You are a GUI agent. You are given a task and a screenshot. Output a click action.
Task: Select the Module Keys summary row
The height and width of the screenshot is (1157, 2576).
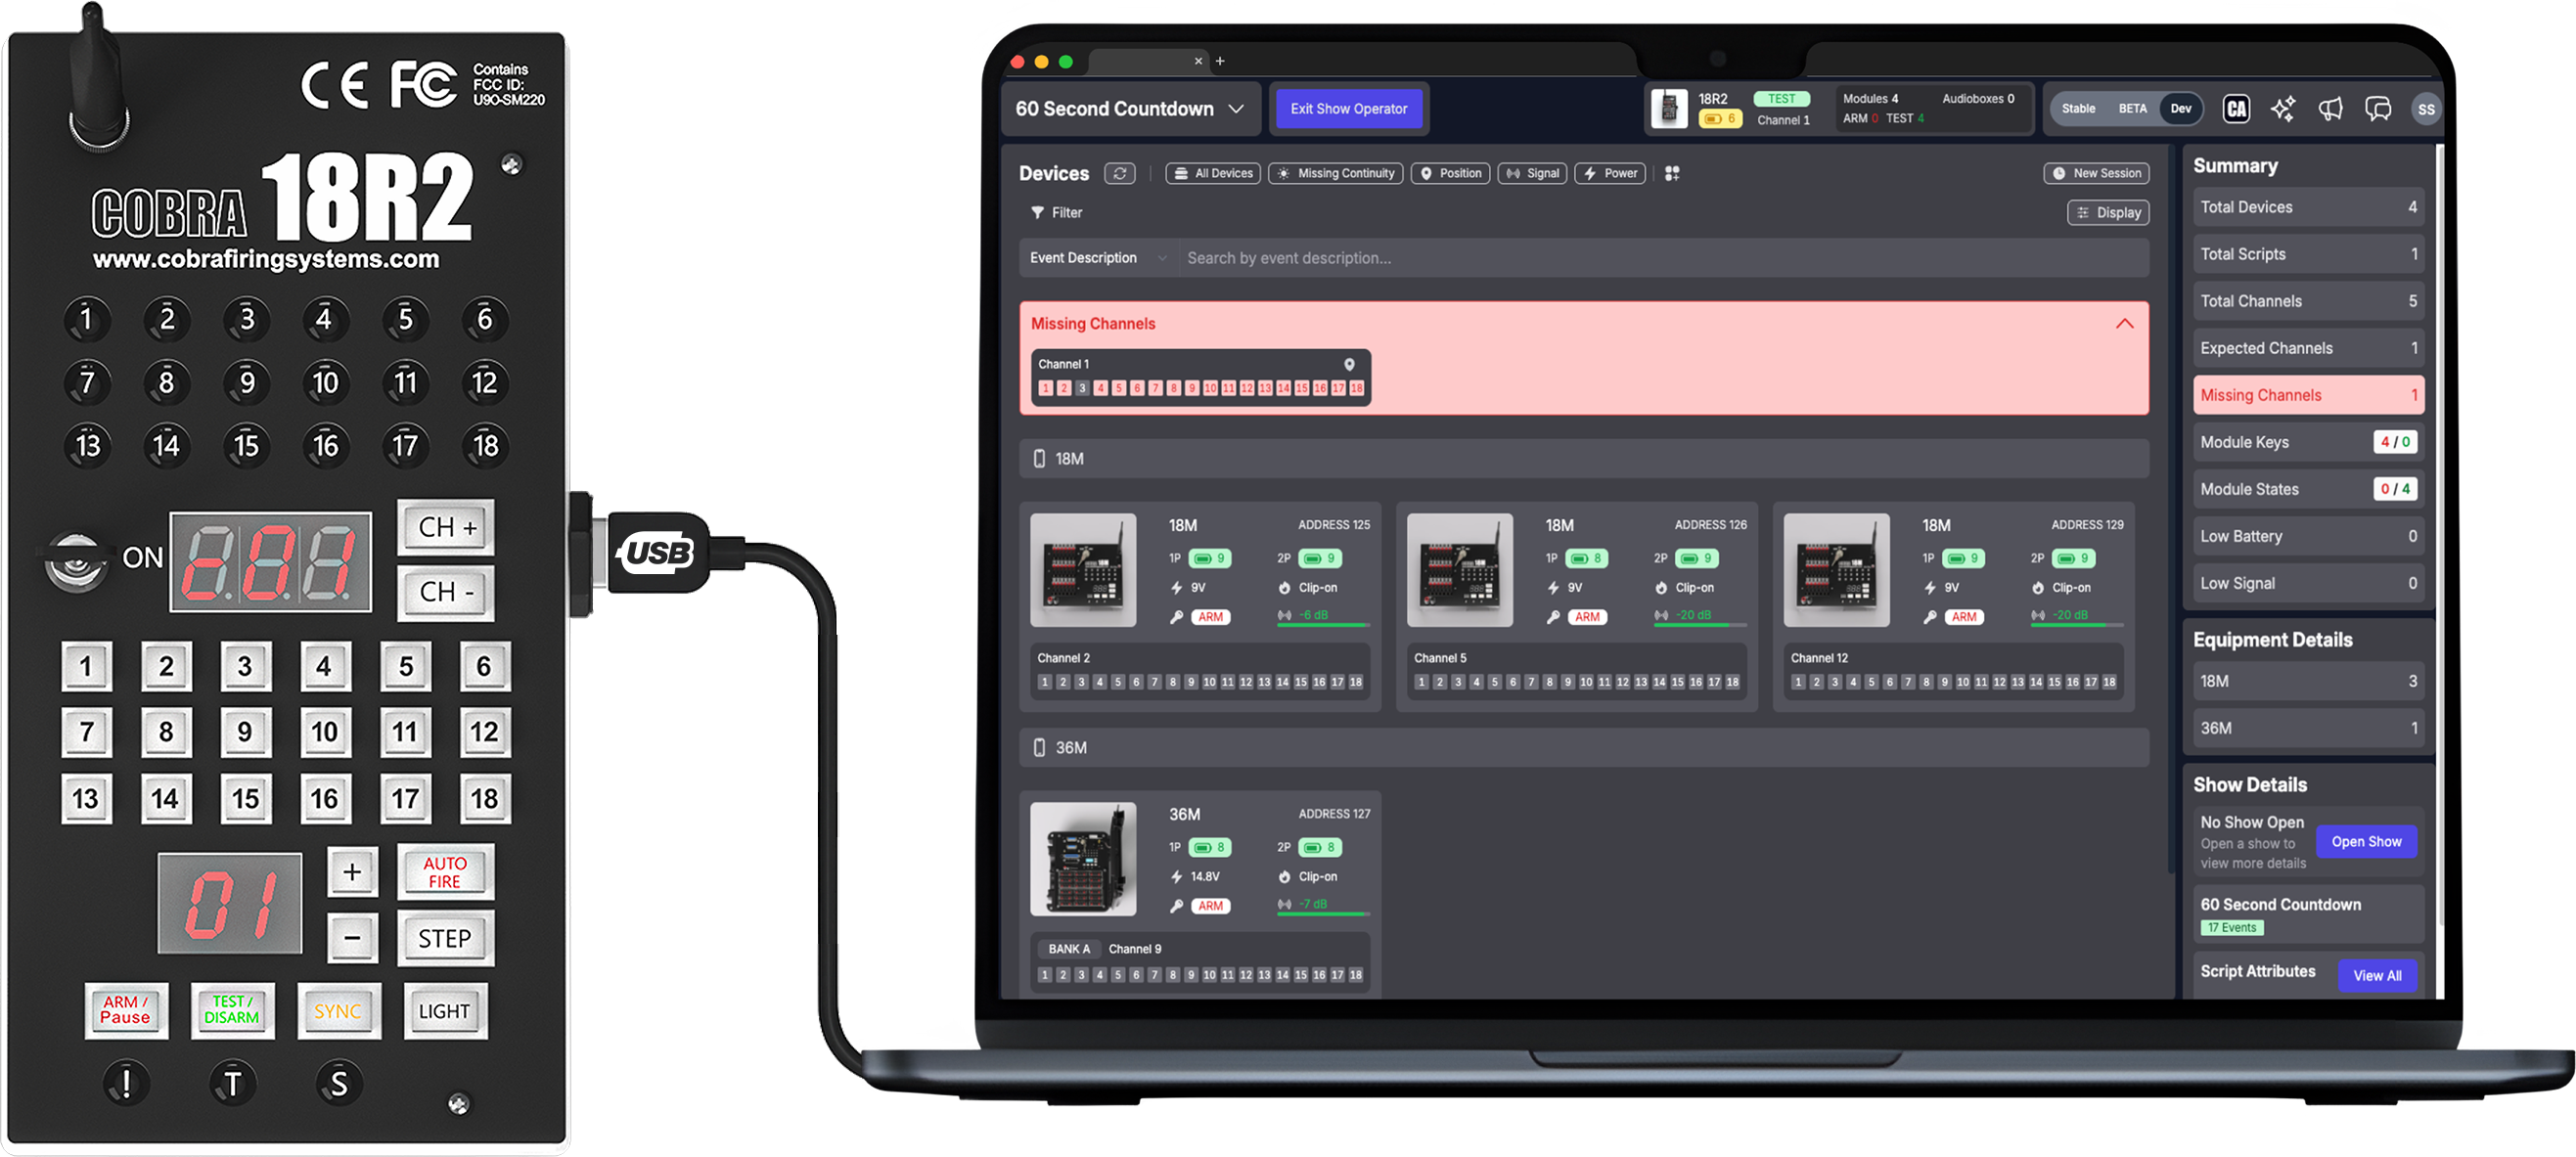(2307, 442)
